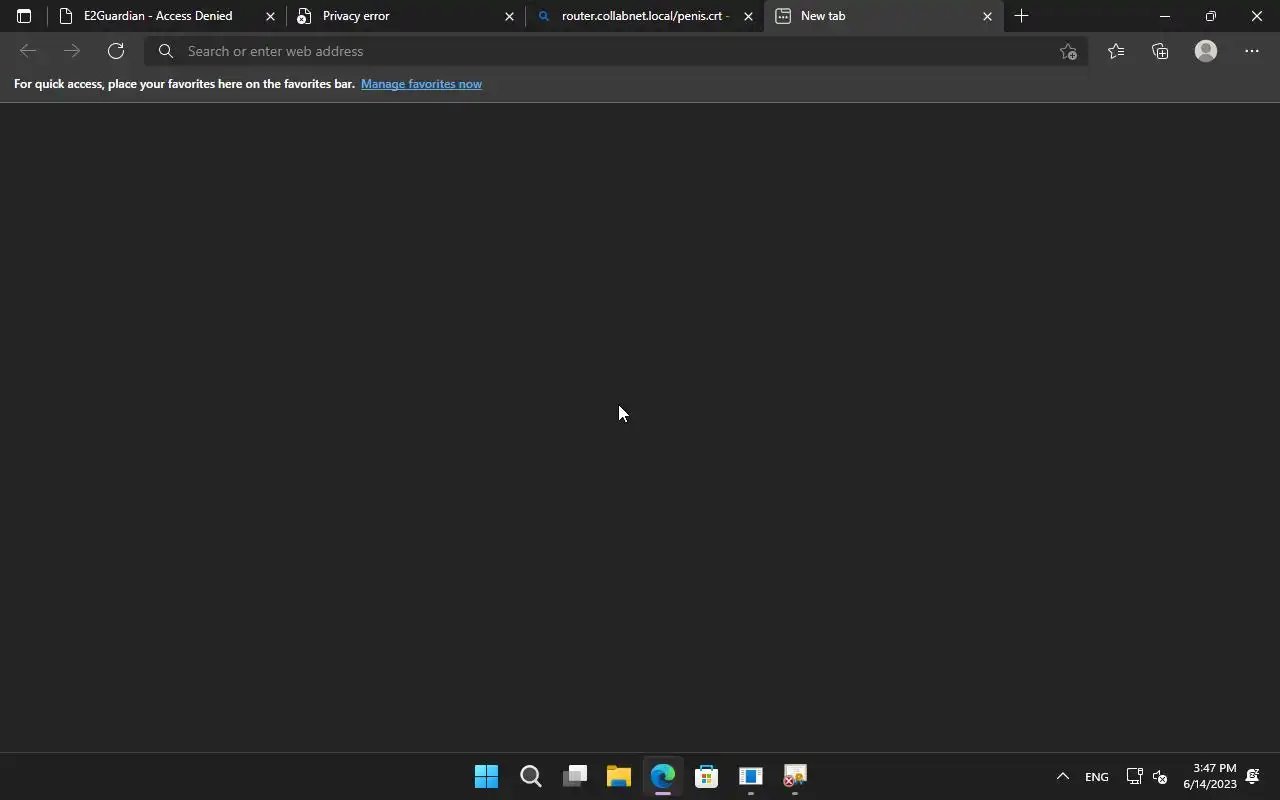Click the ENG language indicator

(1097, 777)
